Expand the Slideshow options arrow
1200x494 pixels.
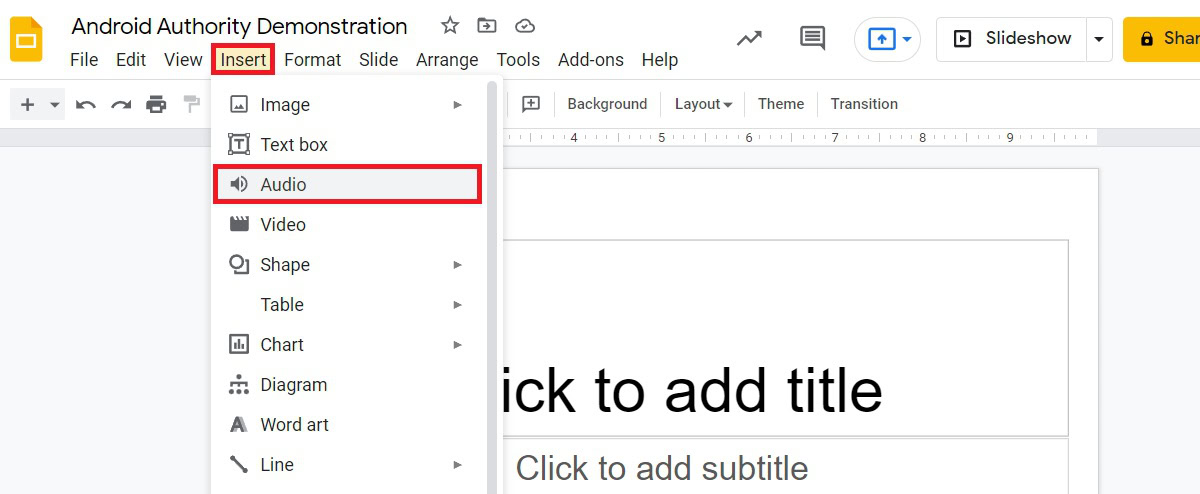tap(1099, 39)
